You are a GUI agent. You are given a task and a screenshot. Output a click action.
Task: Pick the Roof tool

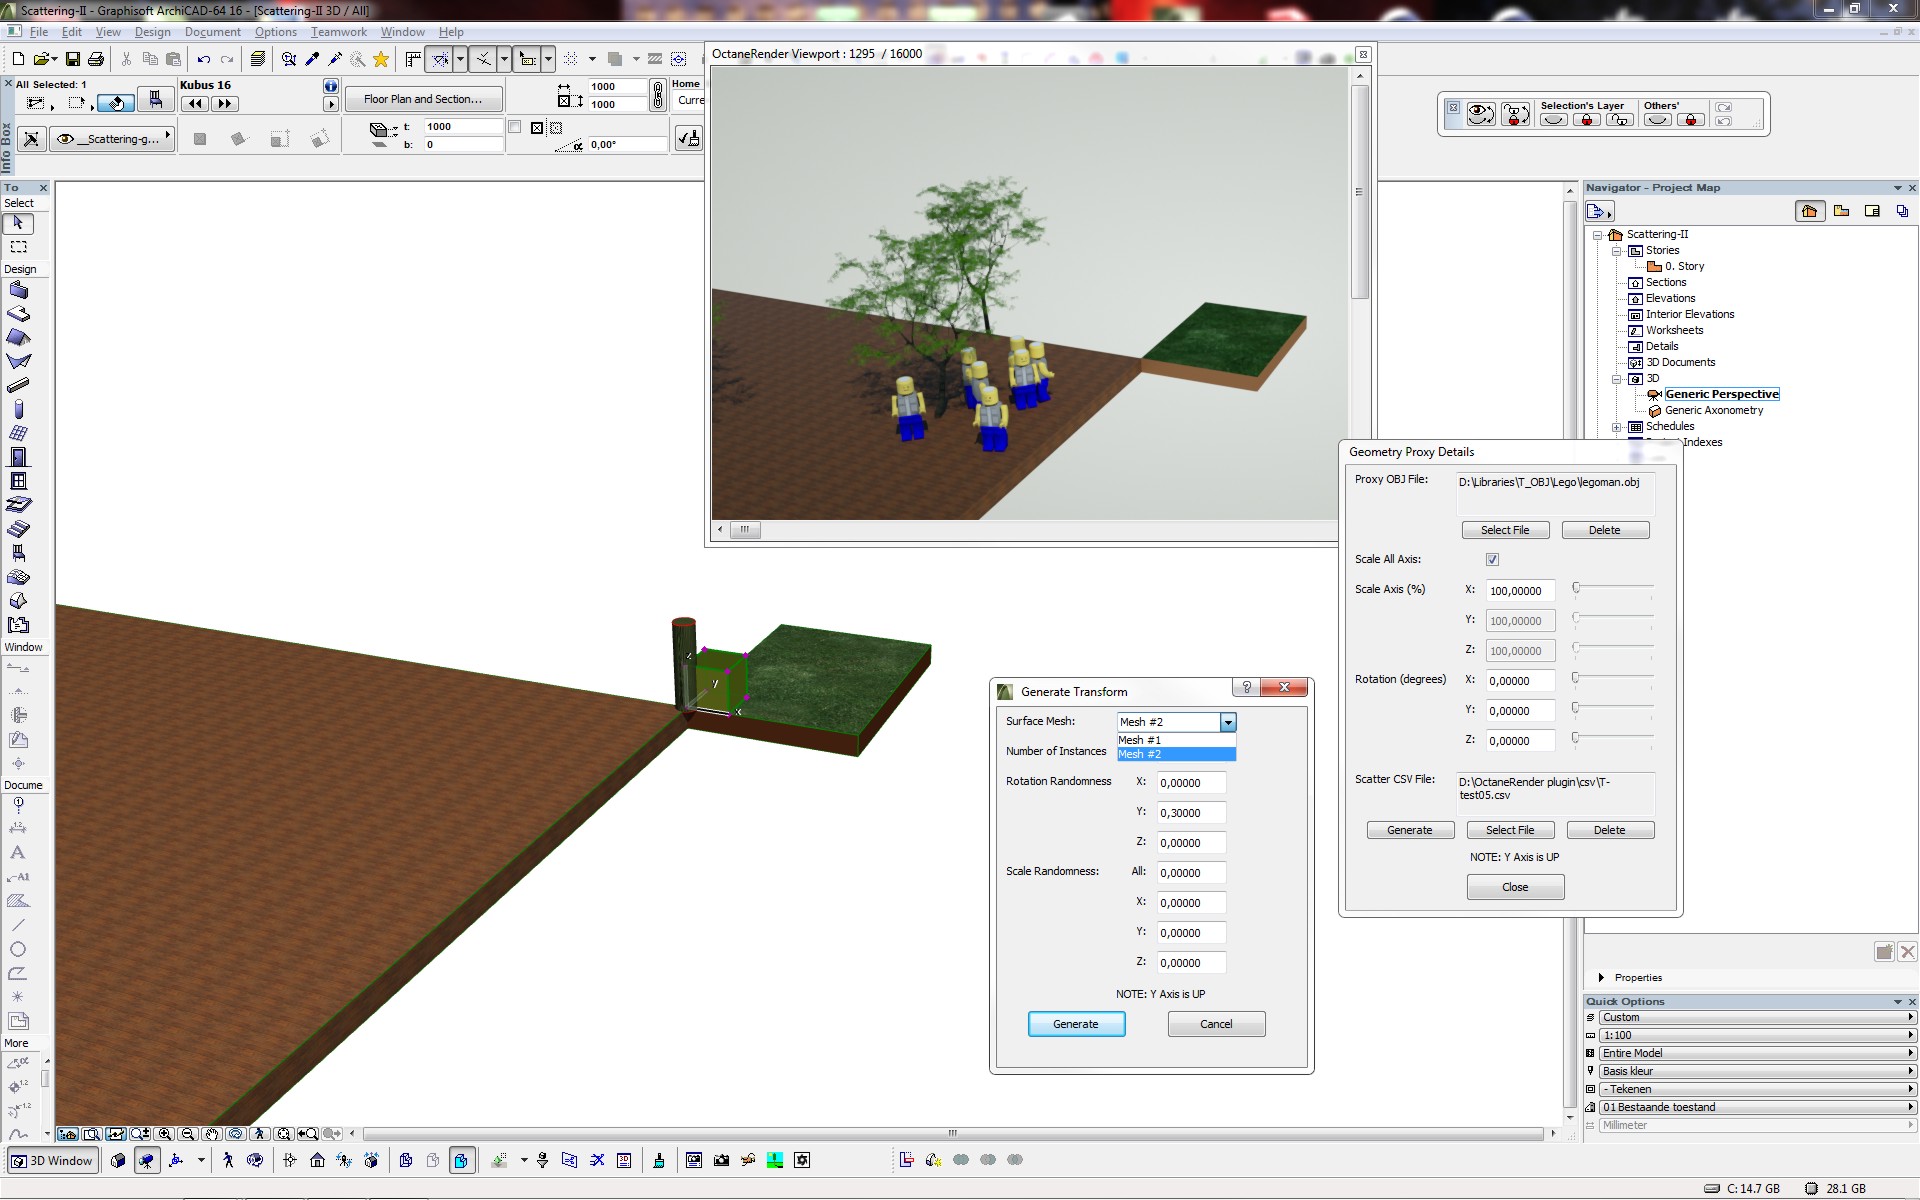click(x=18, y=338)
